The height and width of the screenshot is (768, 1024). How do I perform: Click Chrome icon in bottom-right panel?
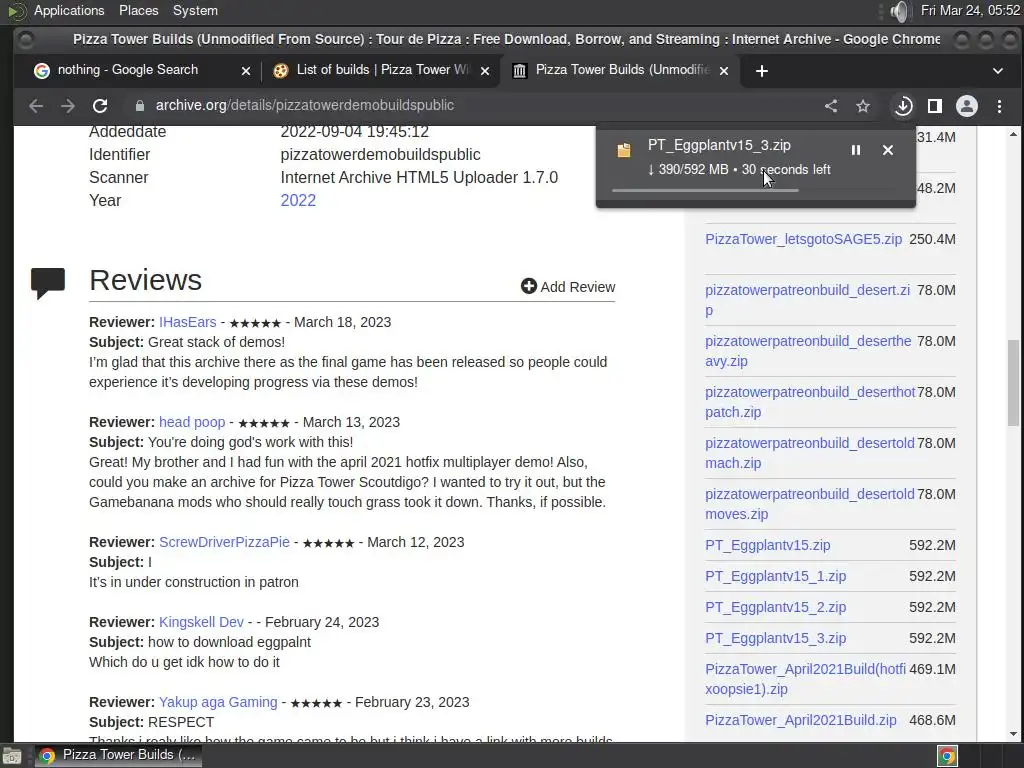tap(948, 756)
